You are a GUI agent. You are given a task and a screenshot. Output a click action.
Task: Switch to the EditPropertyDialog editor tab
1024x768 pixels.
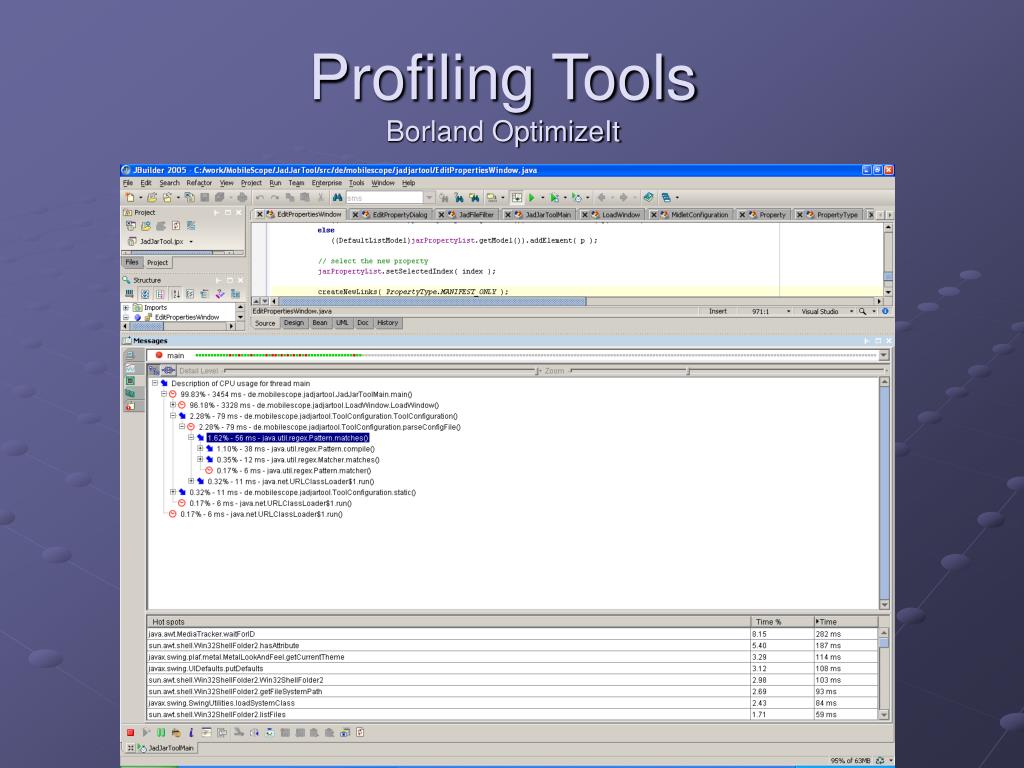394,214
